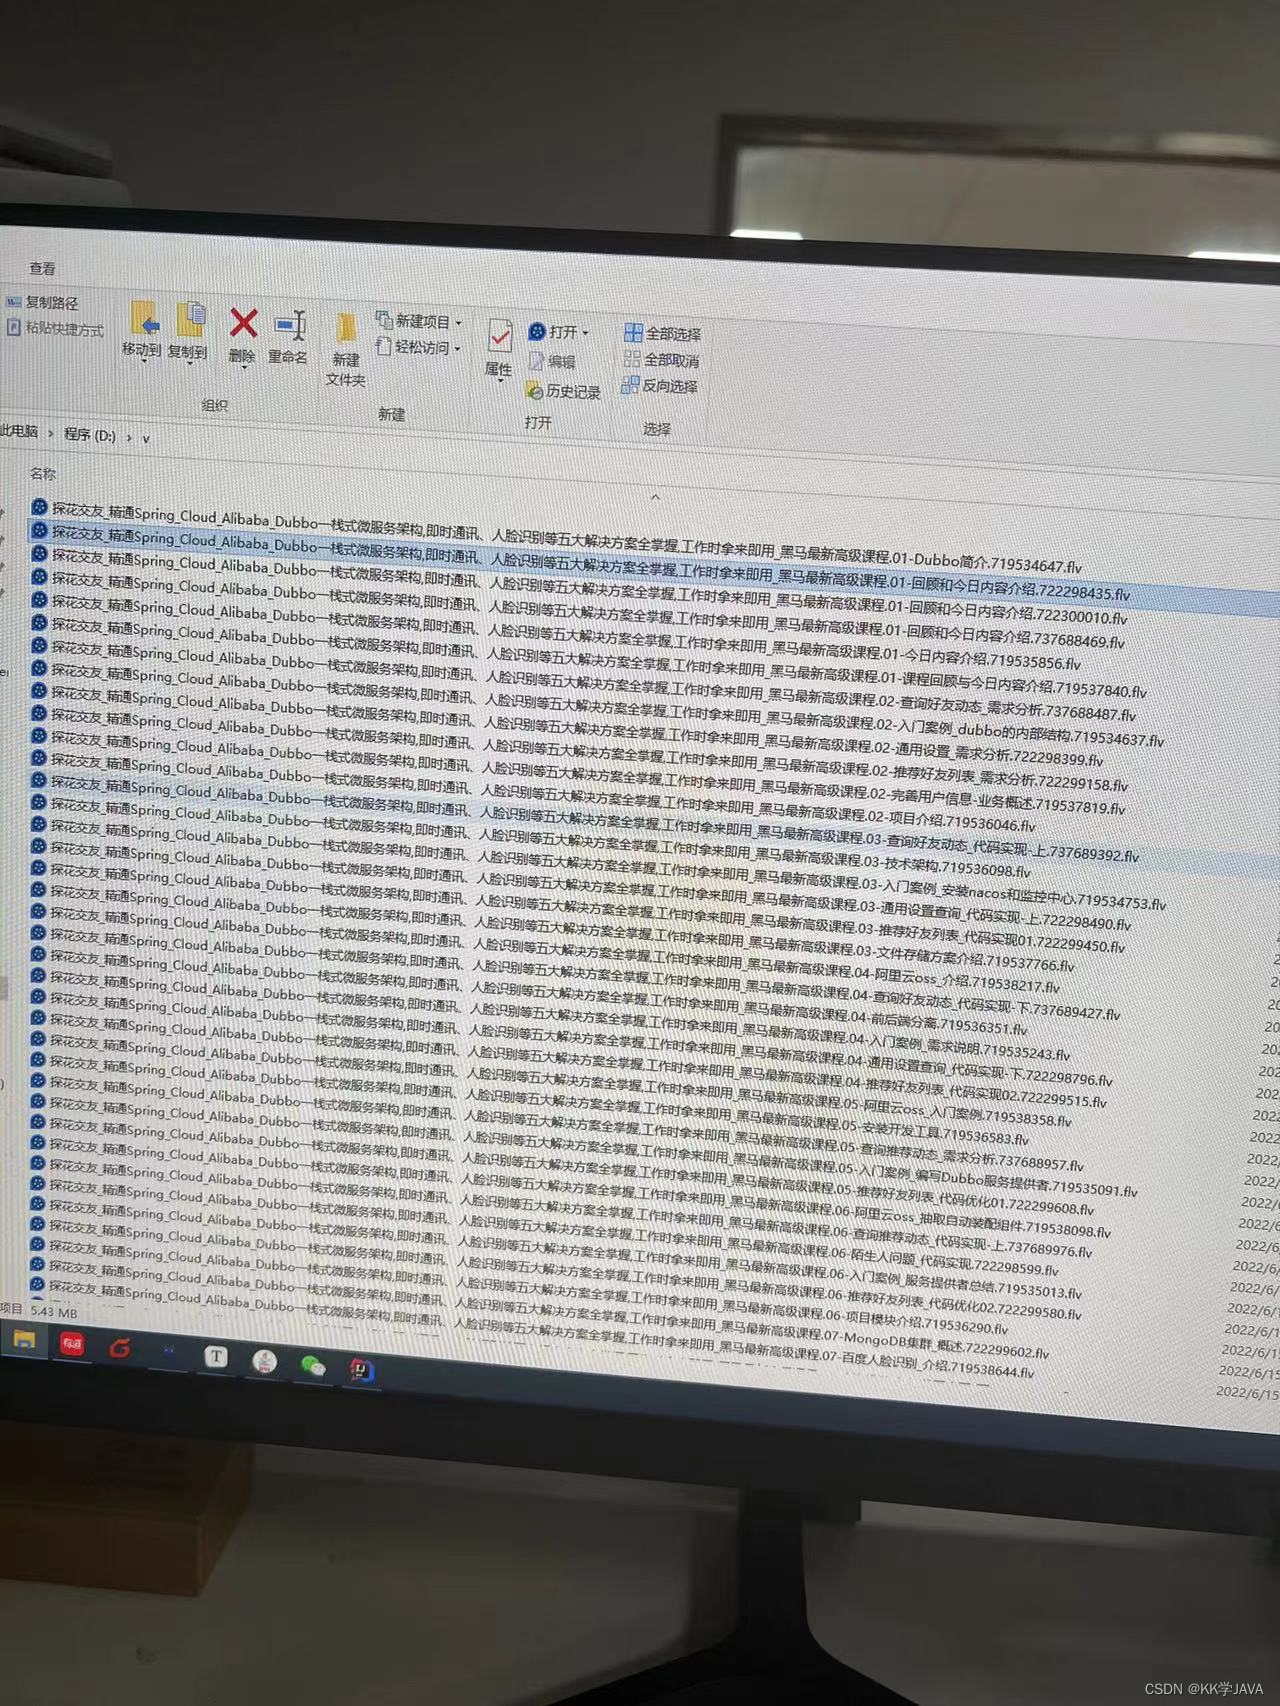
Task: Expand the dropdown arrow under 删除
Action: (x=243, y=367)
